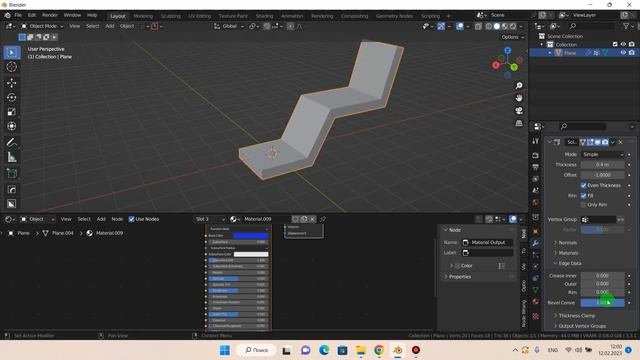The height and width of the screenshot is (360, 640).
Task: Click the Material.009 name field
Action: pyautogui.click(x=266, y=219)
